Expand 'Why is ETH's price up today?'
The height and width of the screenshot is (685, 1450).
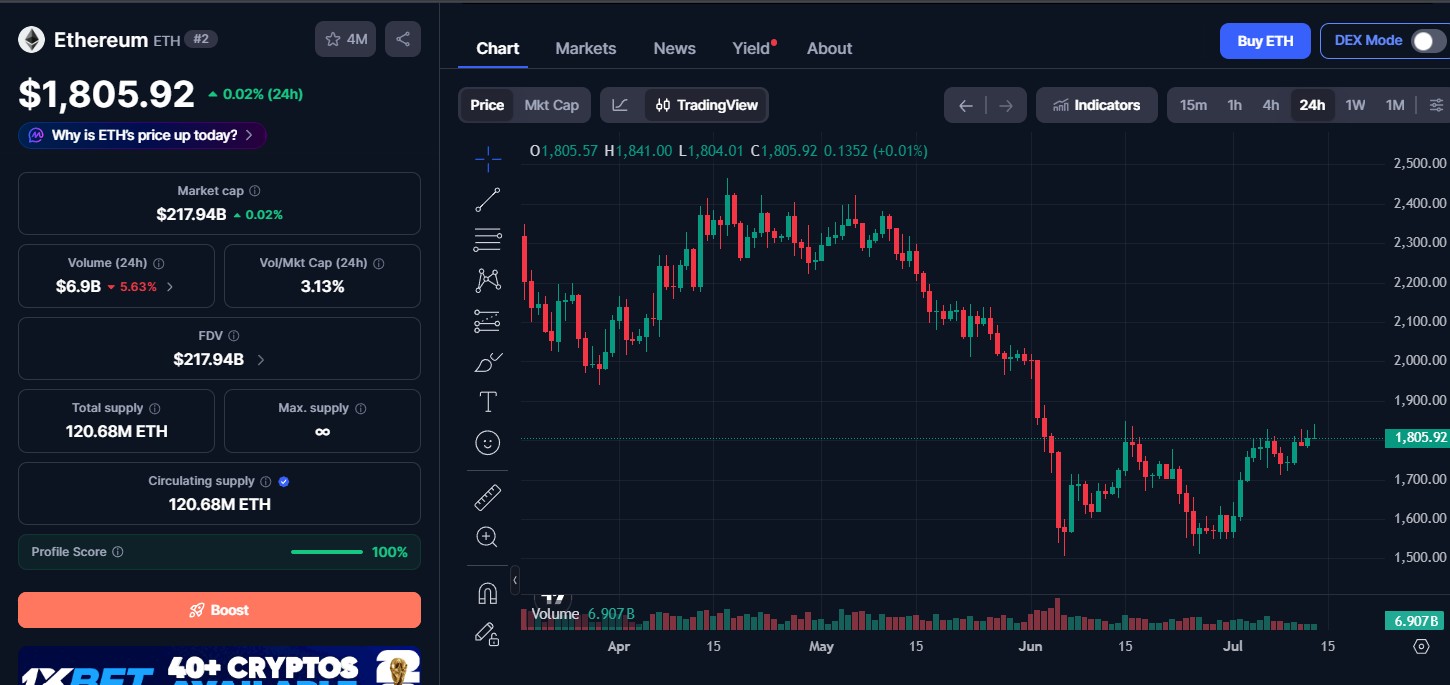tap(142, 135)
